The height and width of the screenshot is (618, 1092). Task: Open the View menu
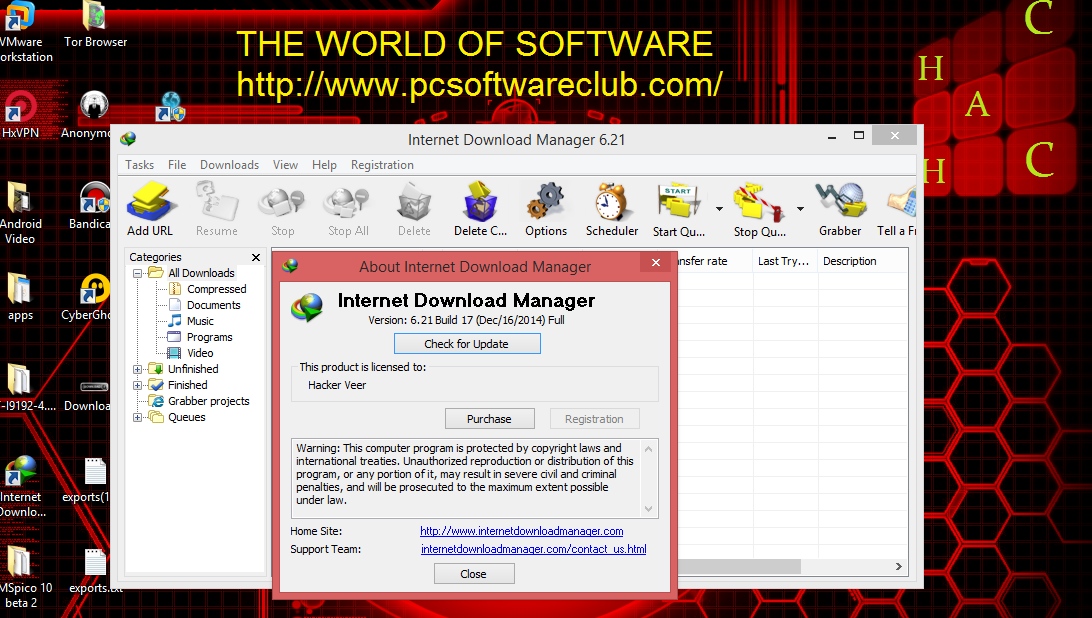(x=285, y=165)
